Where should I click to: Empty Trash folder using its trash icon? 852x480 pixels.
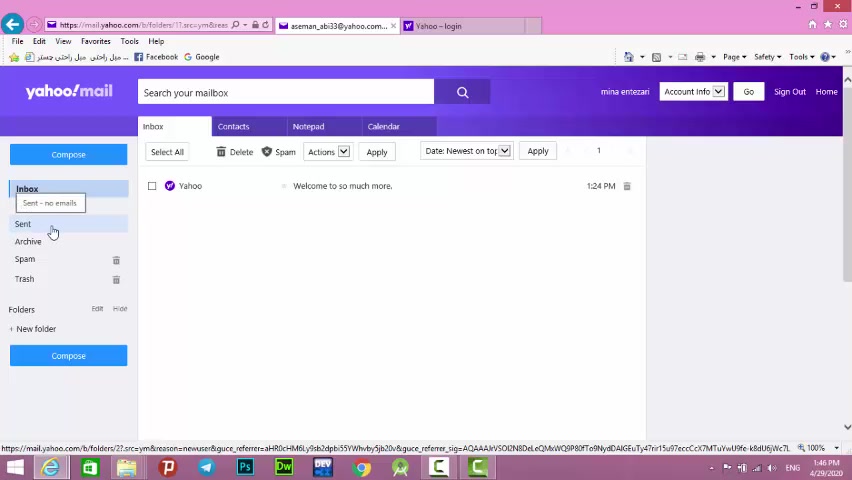116,279
